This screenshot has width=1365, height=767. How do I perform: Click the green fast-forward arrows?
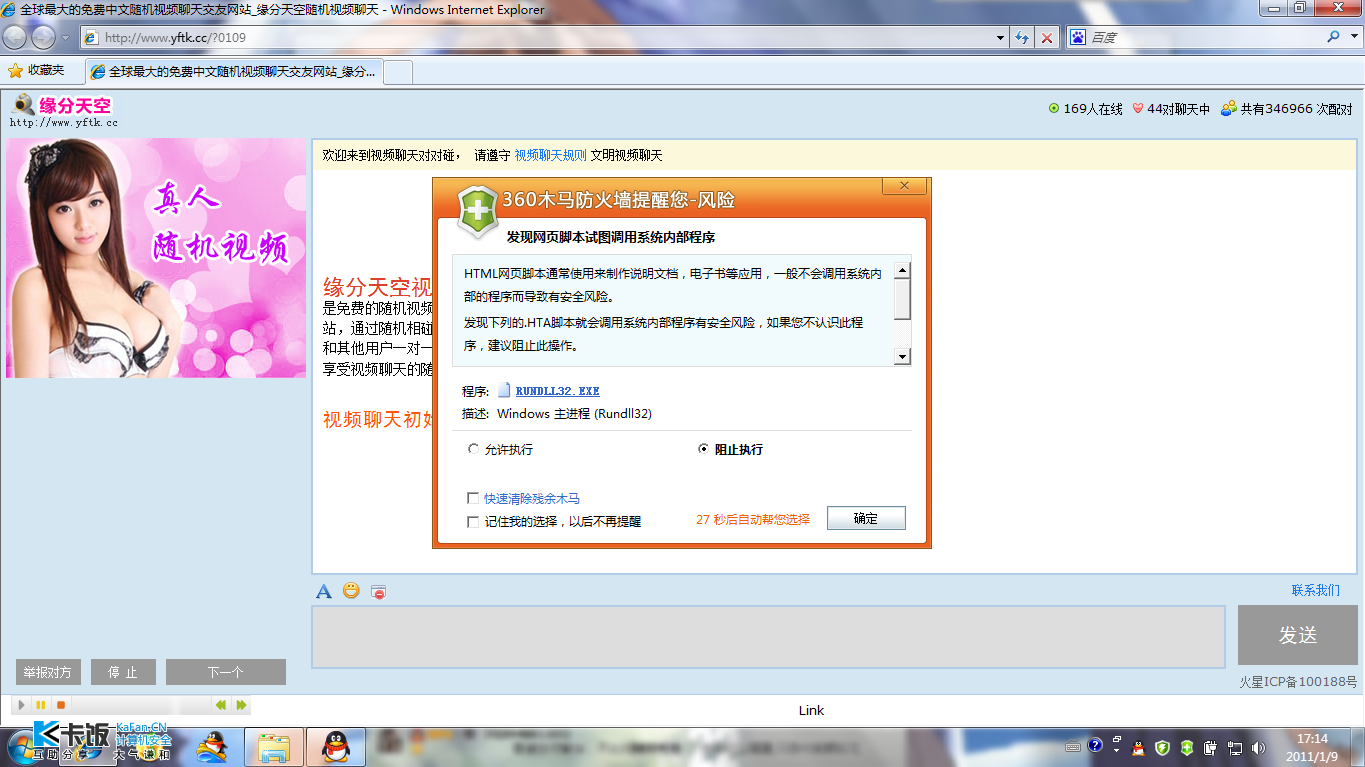(241, 705)
